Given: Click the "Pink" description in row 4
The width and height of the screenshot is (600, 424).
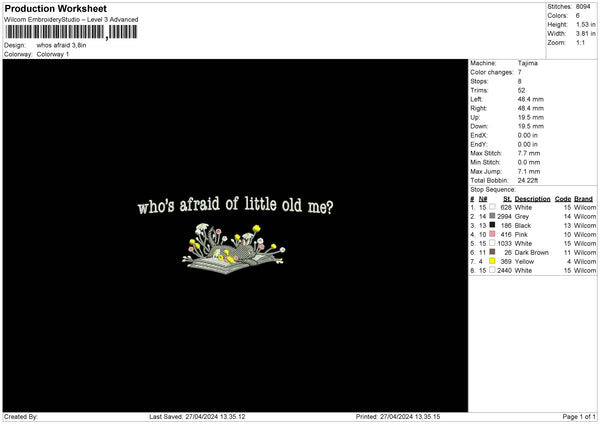Looking at the screenshot, I should [521, 235].
